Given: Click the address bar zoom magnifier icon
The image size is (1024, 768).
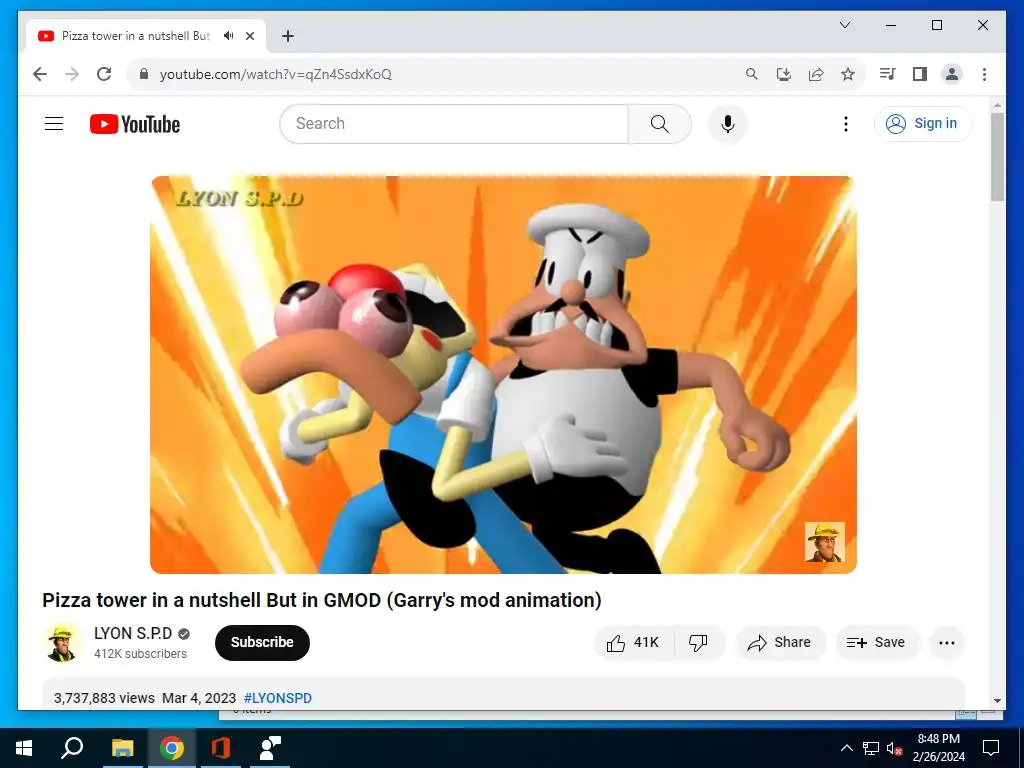Looking at the screenshot, I should (752, 74).
